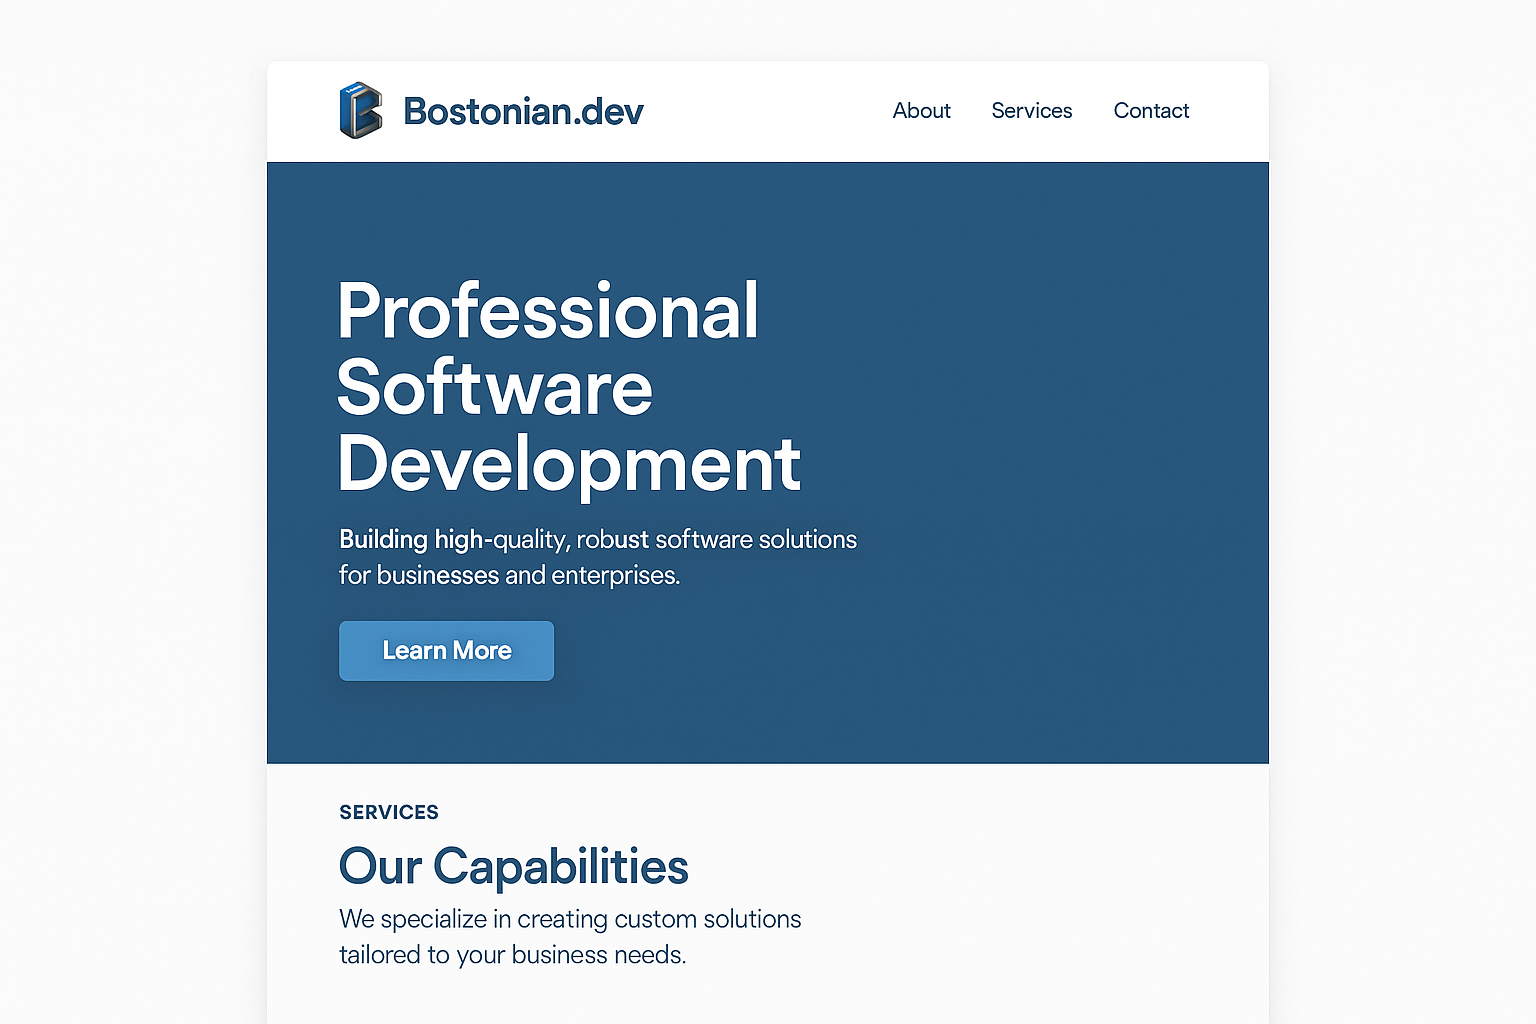Viewport: 1536px width, 1024px height.
Task: Click the word Development in hero heading
Action: [x=569, y=464]
